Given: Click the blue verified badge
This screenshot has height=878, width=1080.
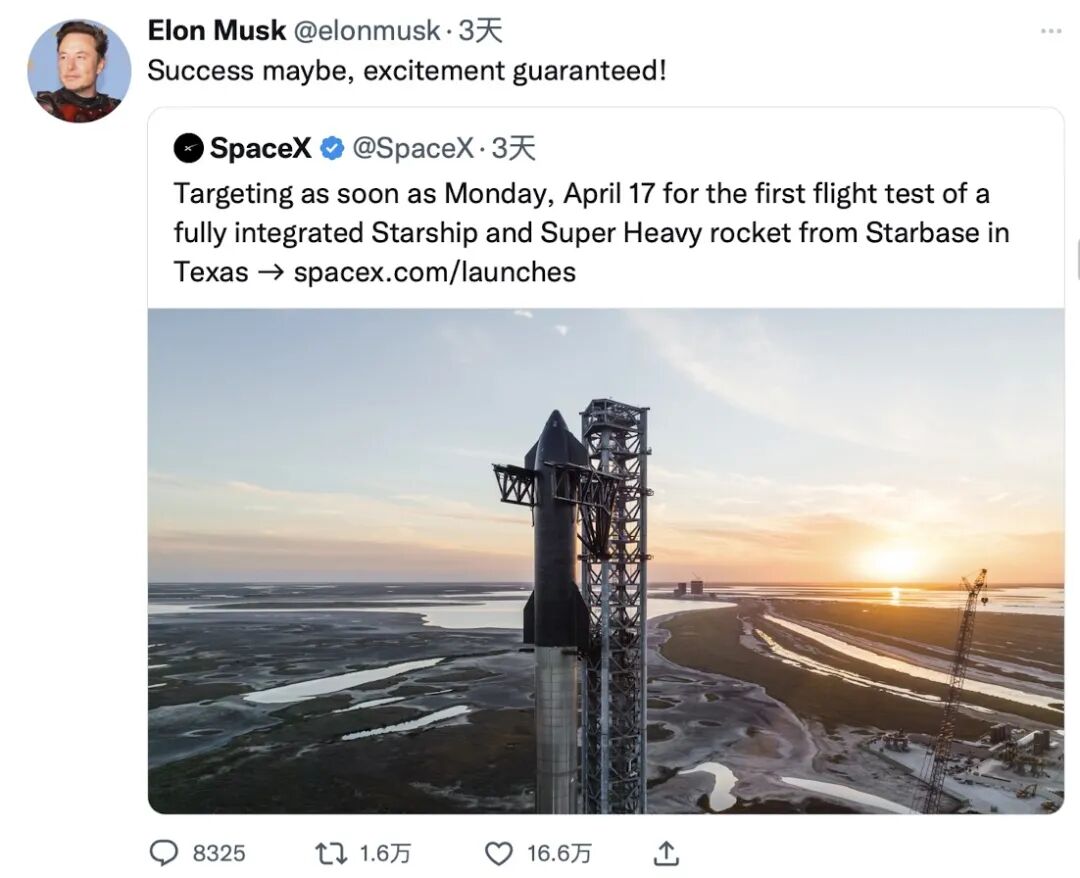Looking at the screenshot, I should [x=332, y=149].
